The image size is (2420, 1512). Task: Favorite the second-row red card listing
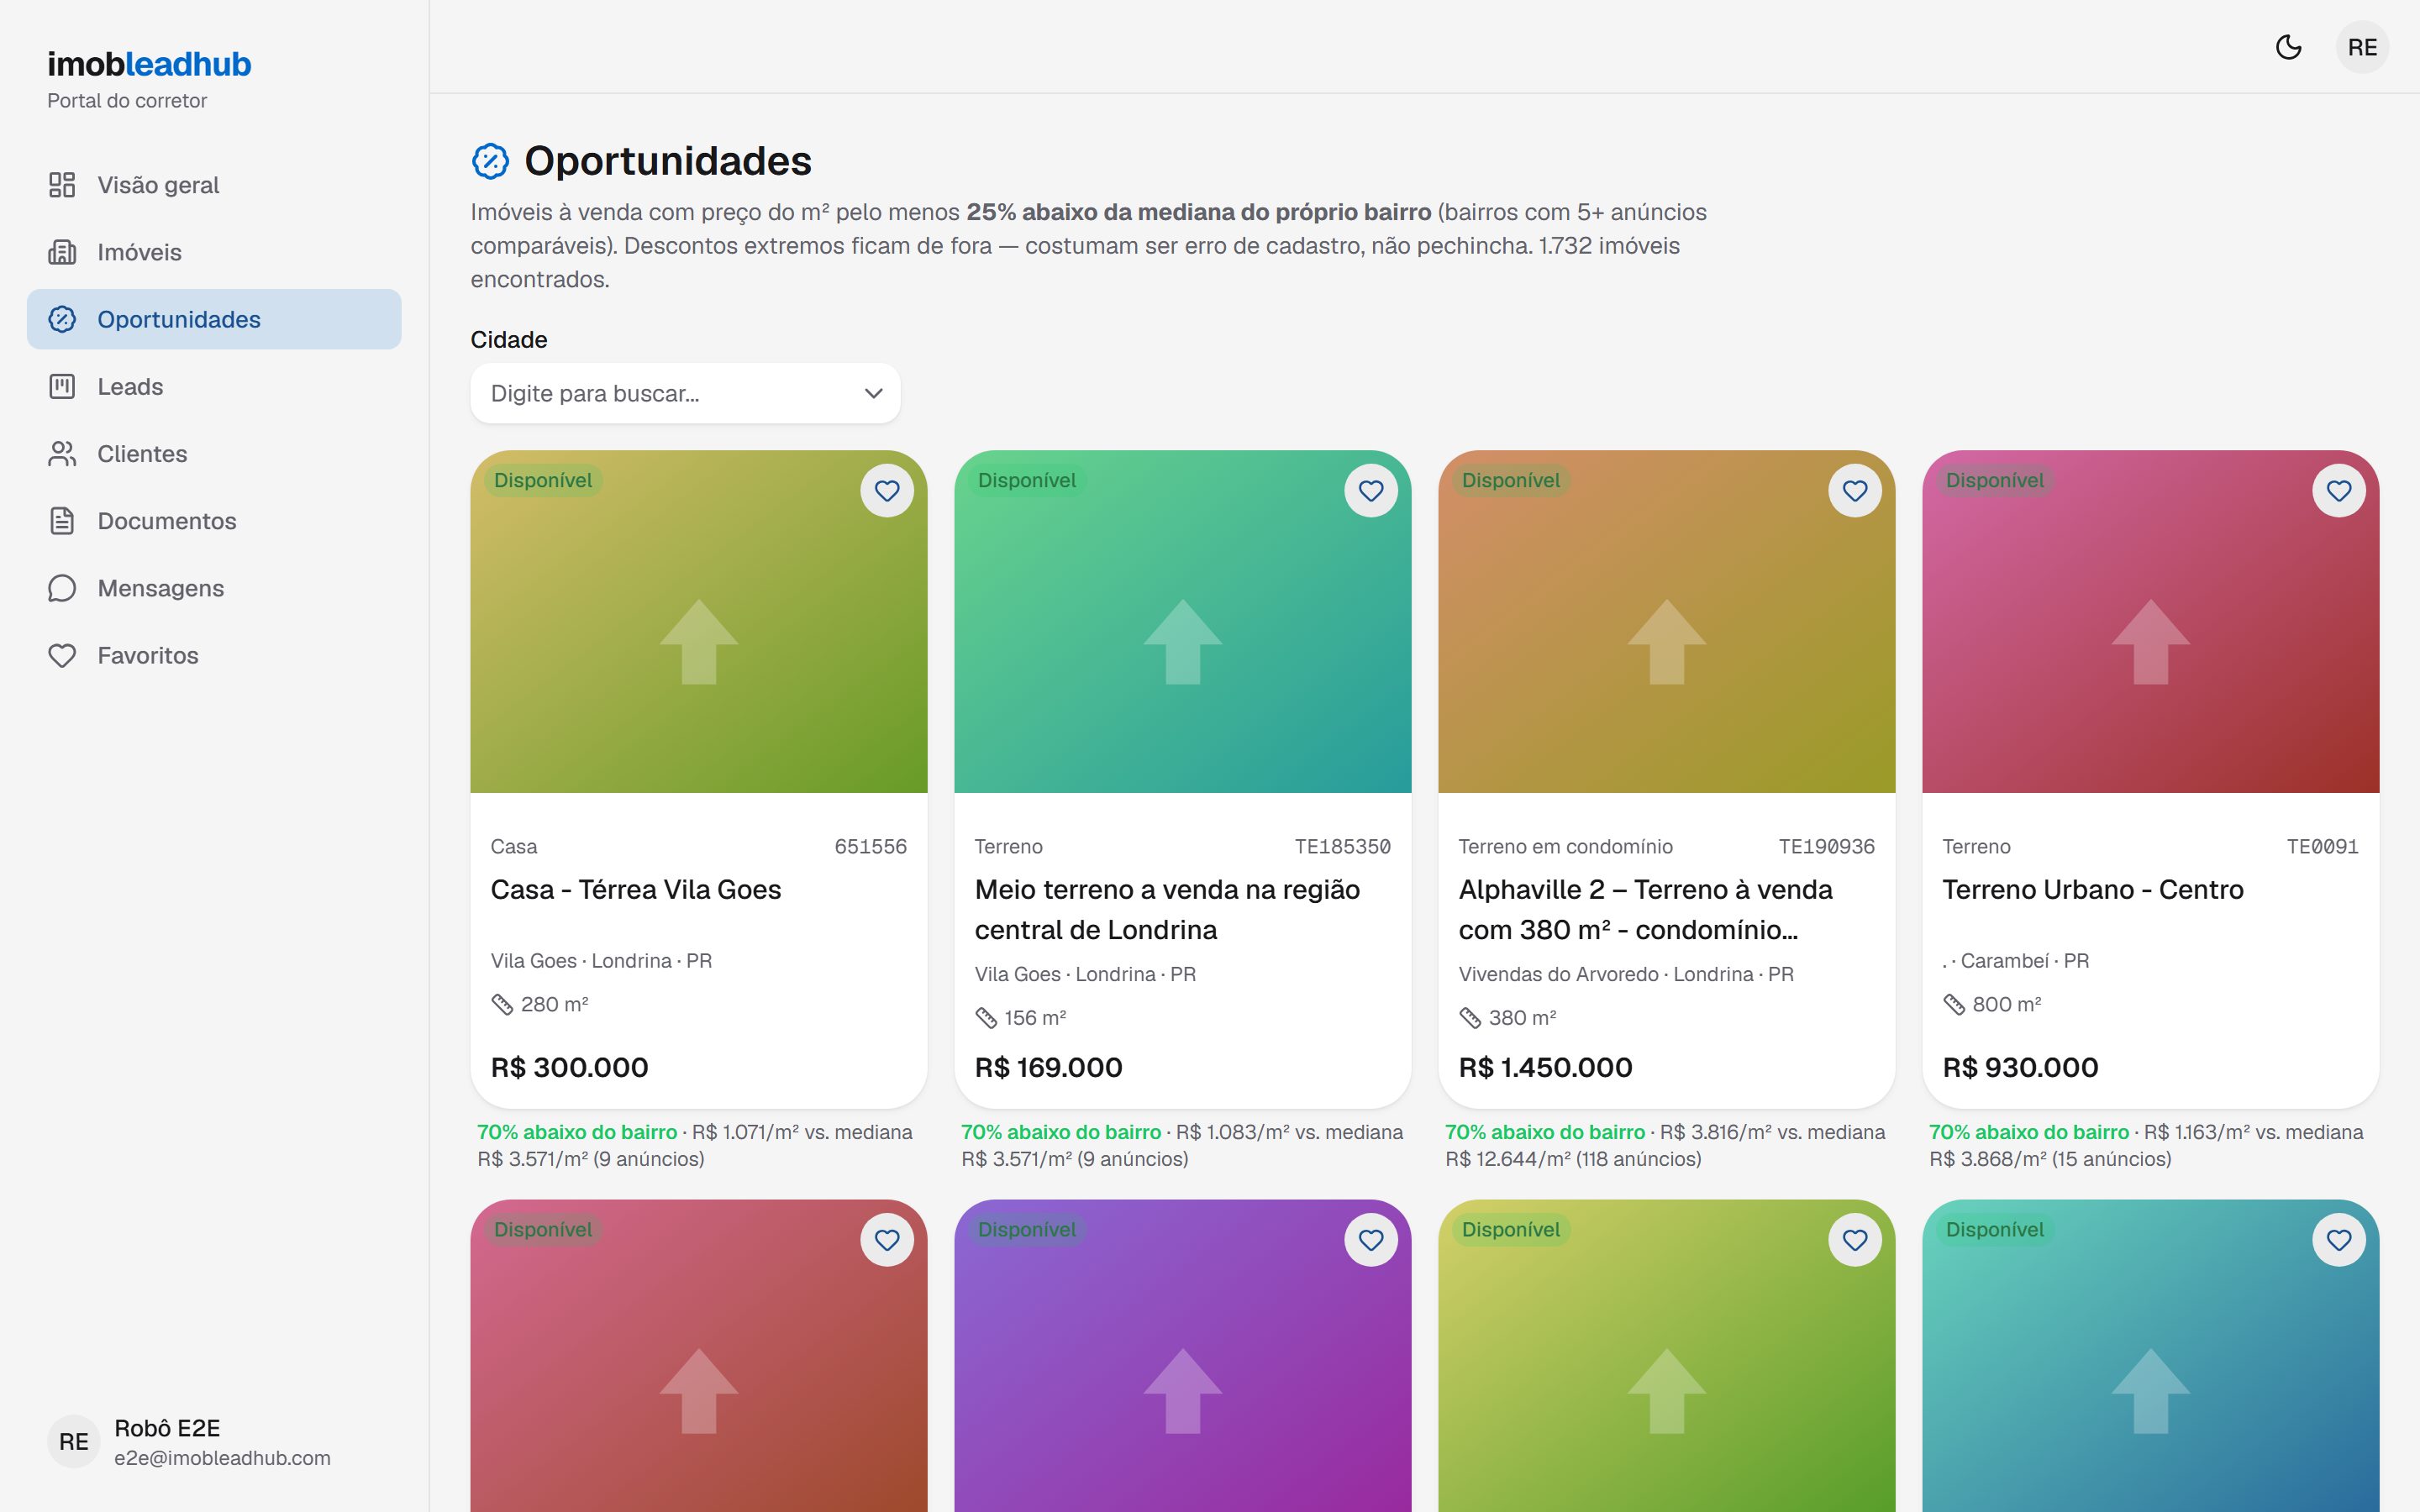pyautogui.click(x=887, y=1240)
